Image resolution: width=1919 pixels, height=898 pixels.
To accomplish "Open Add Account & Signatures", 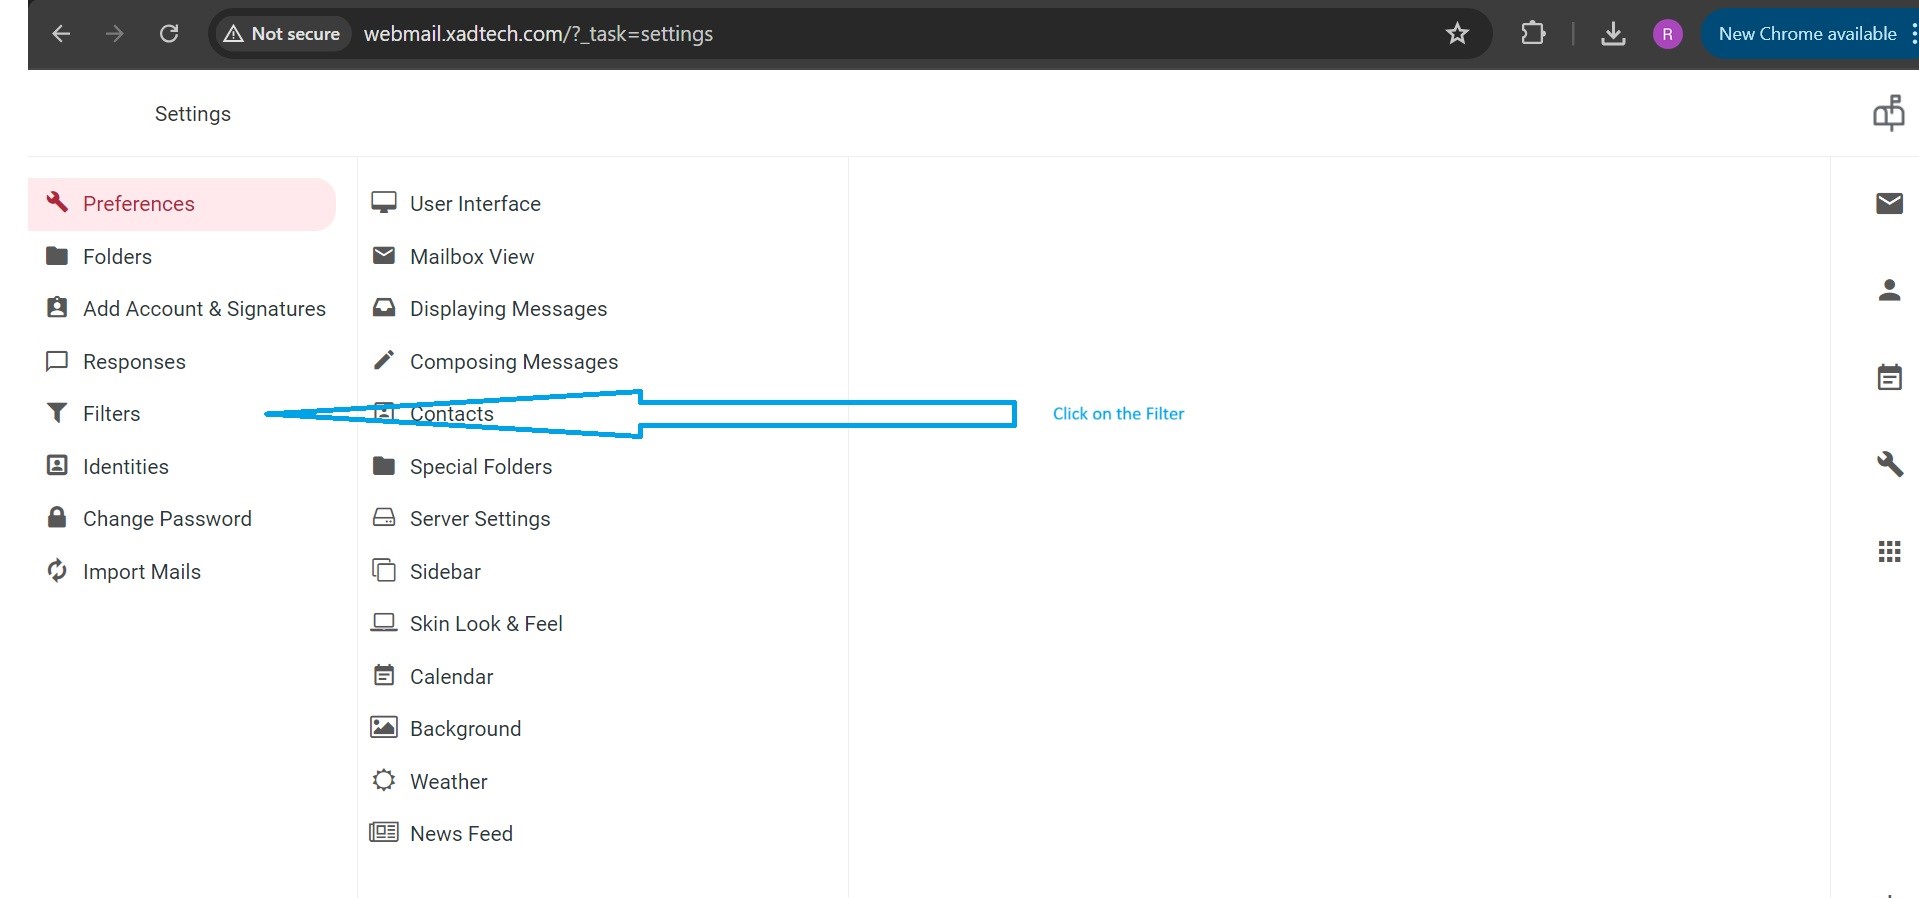I will coord(203,309).
